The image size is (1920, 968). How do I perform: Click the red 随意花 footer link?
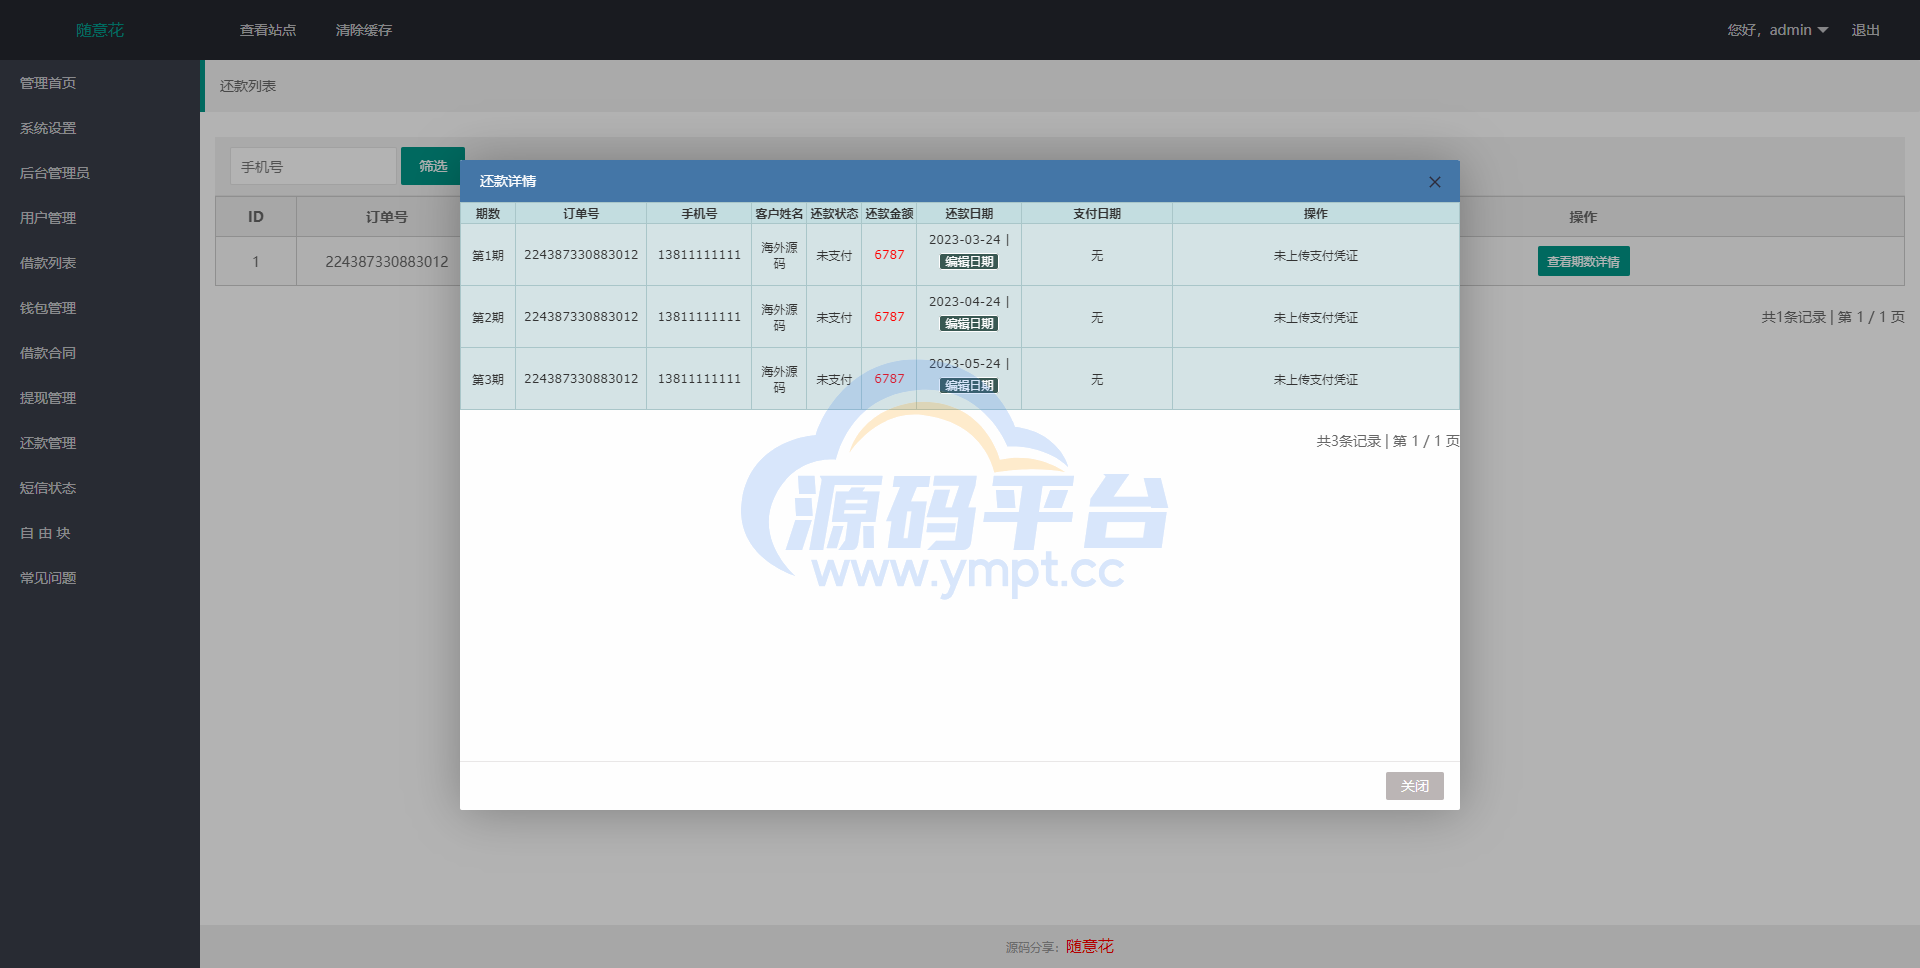(x=1089, y=946)
